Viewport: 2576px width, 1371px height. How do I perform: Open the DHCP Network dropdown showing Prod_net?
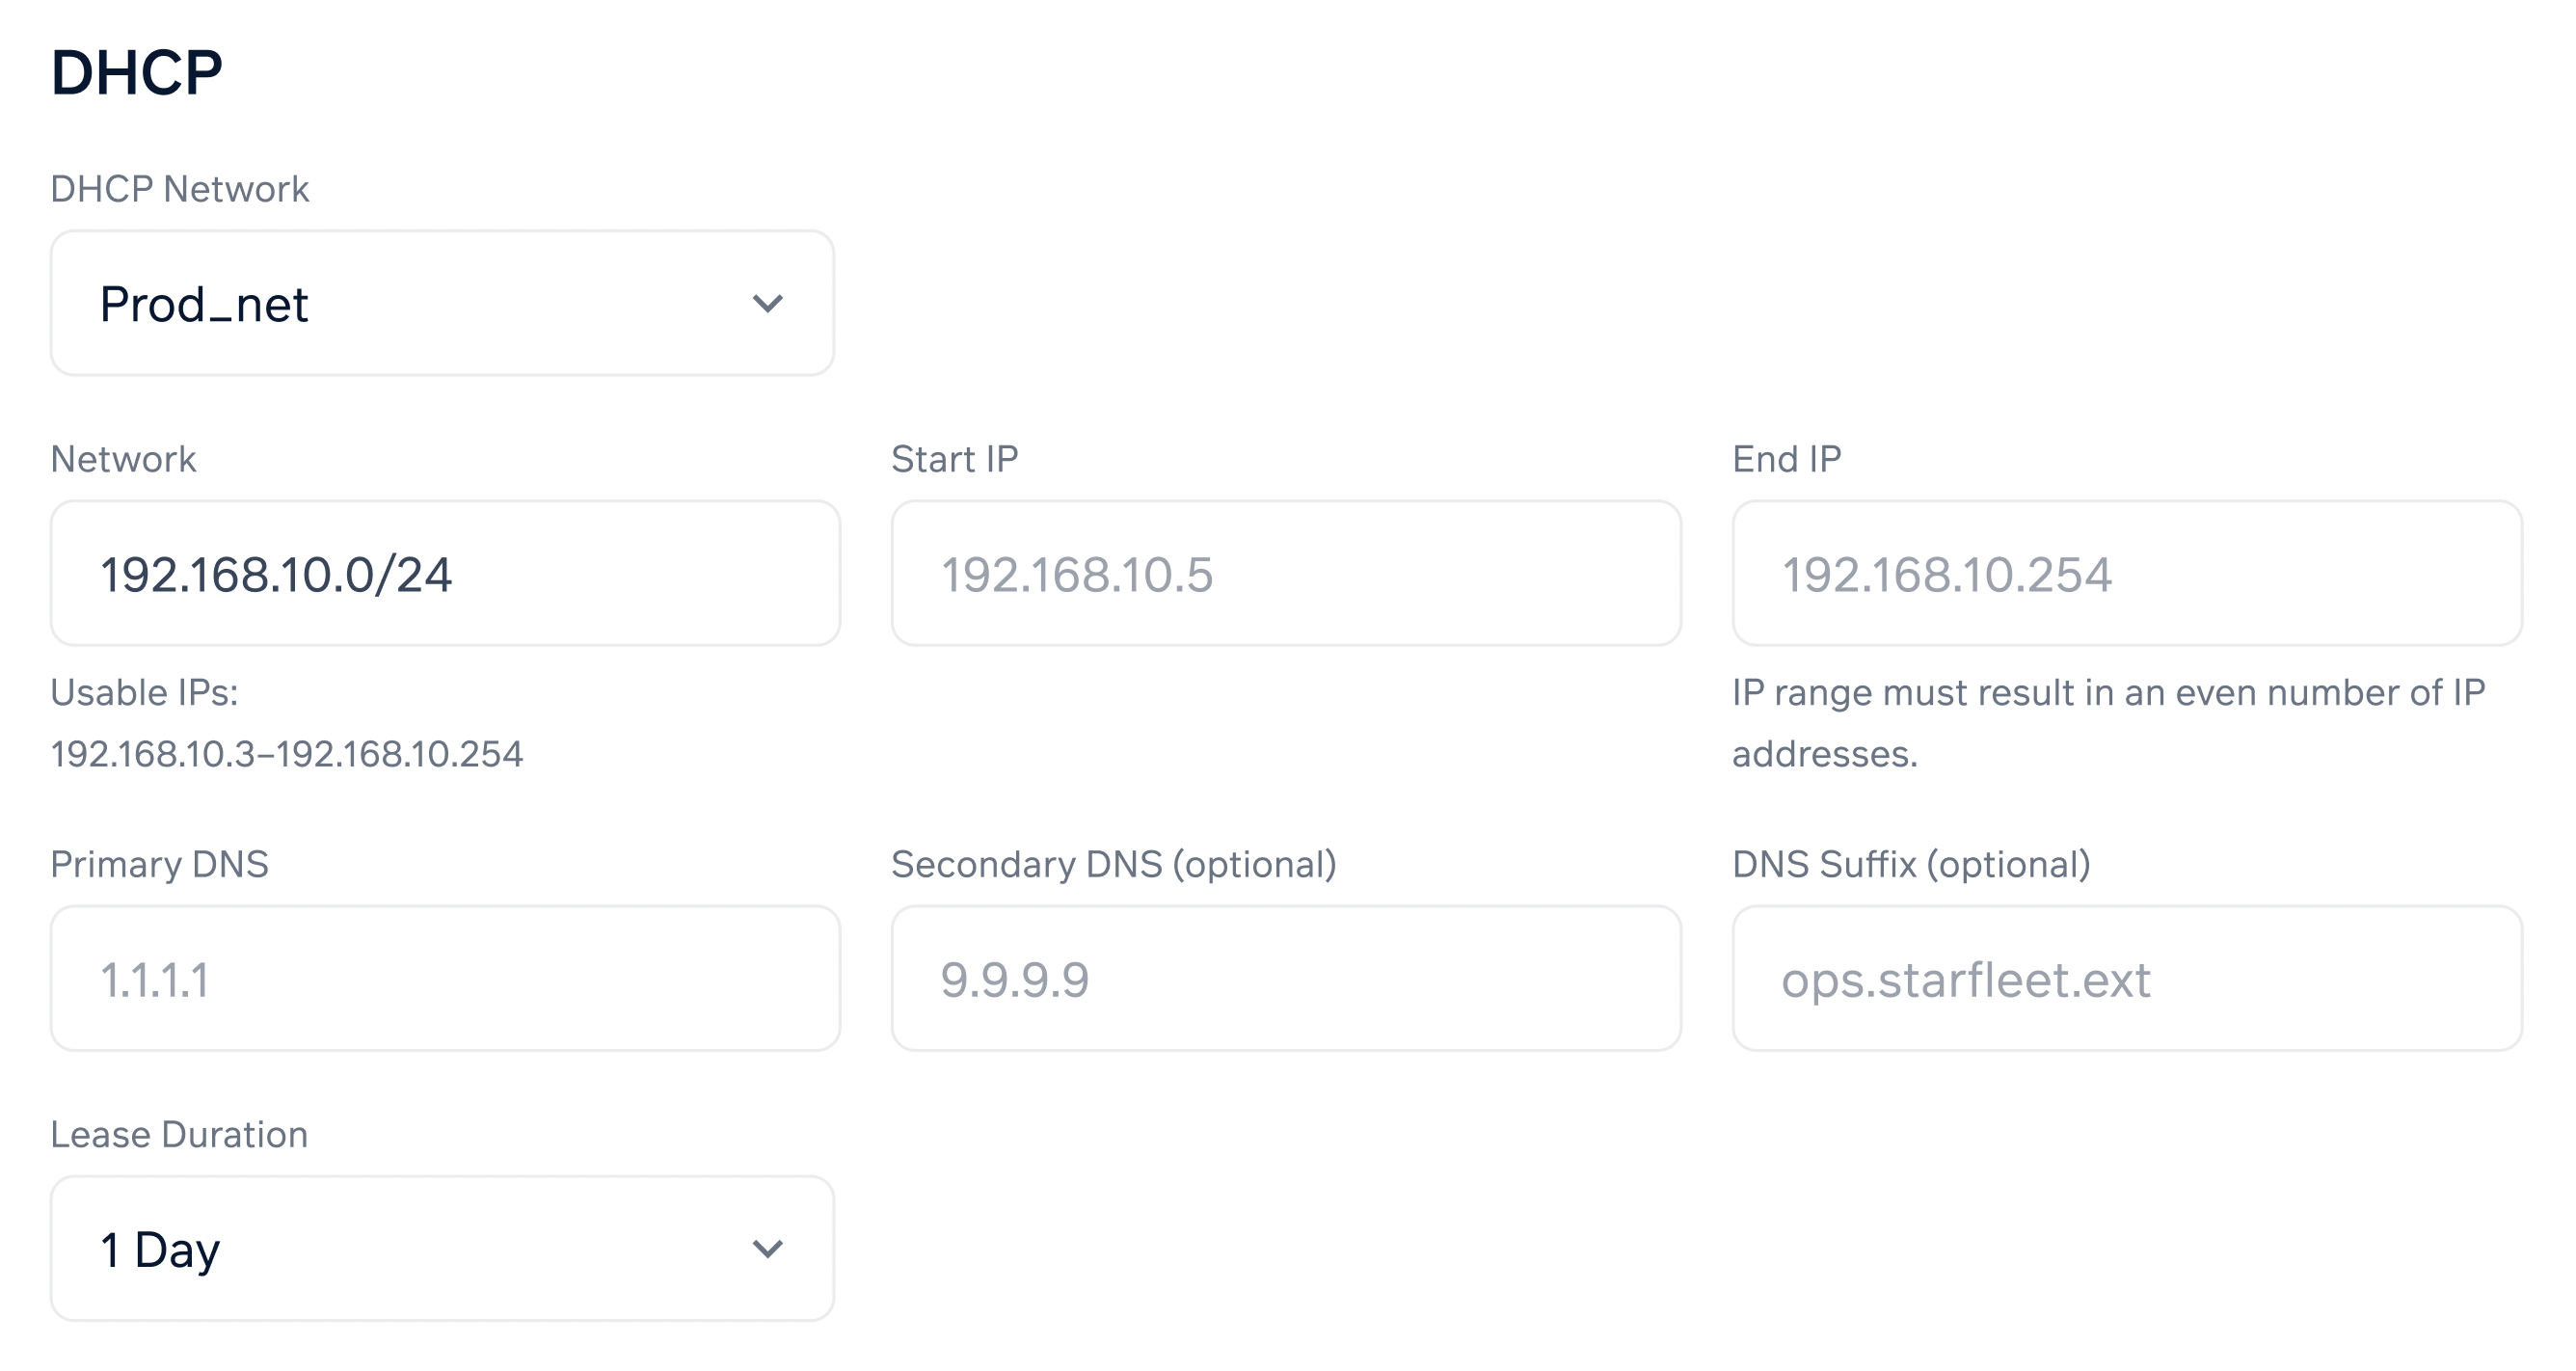tap(442, 303)
